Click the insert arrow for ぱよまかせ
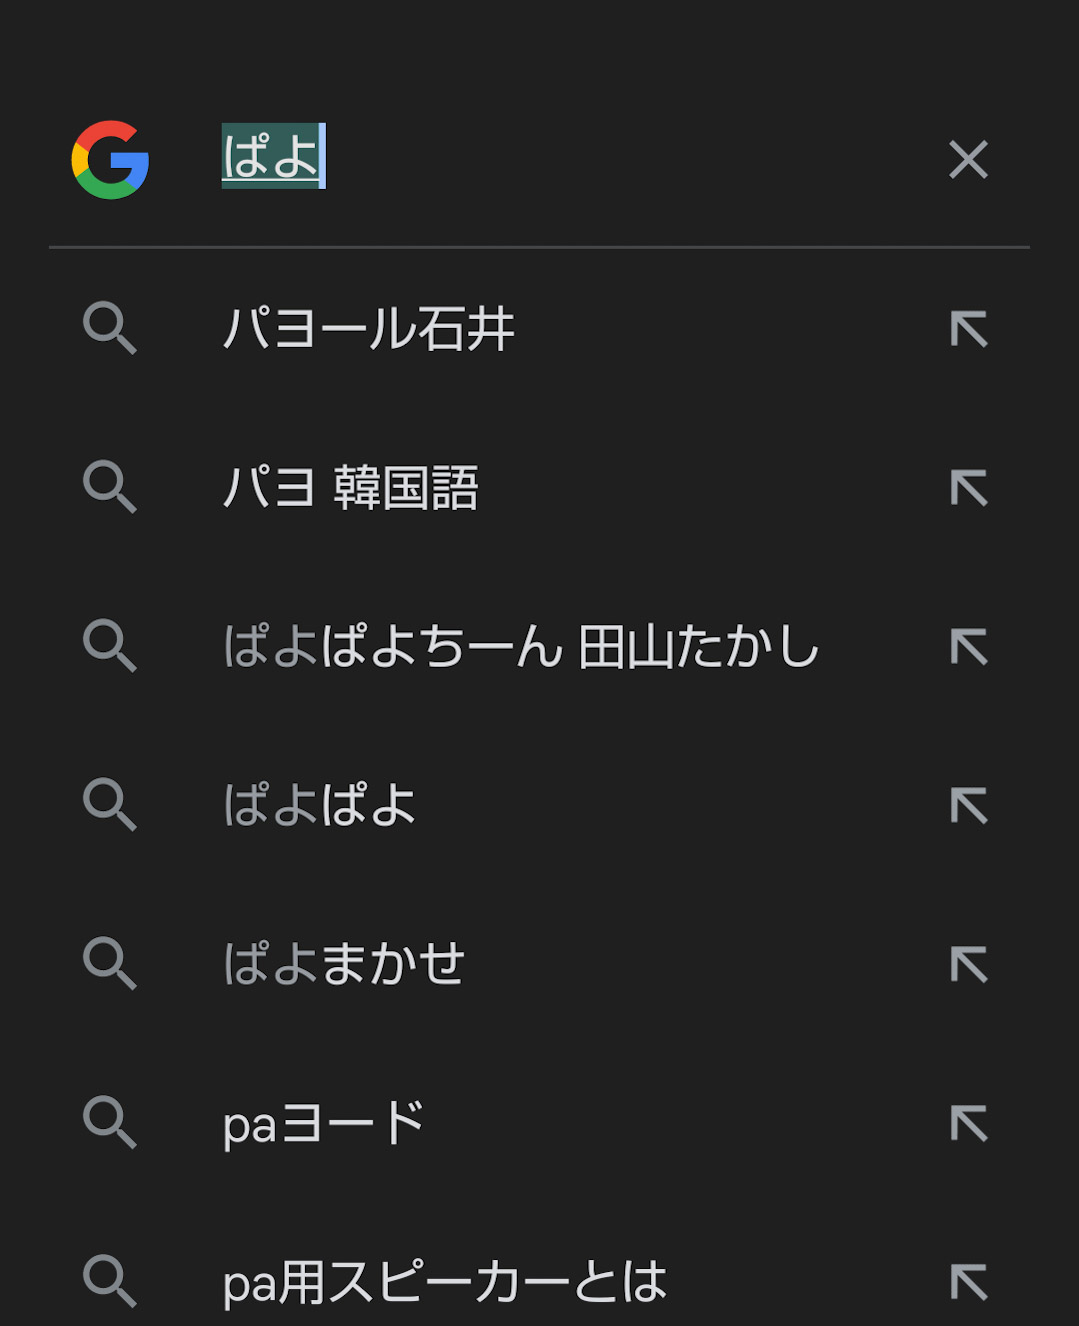The image size is (1079, 1326). pyautogui.click(x=968, y=964)
